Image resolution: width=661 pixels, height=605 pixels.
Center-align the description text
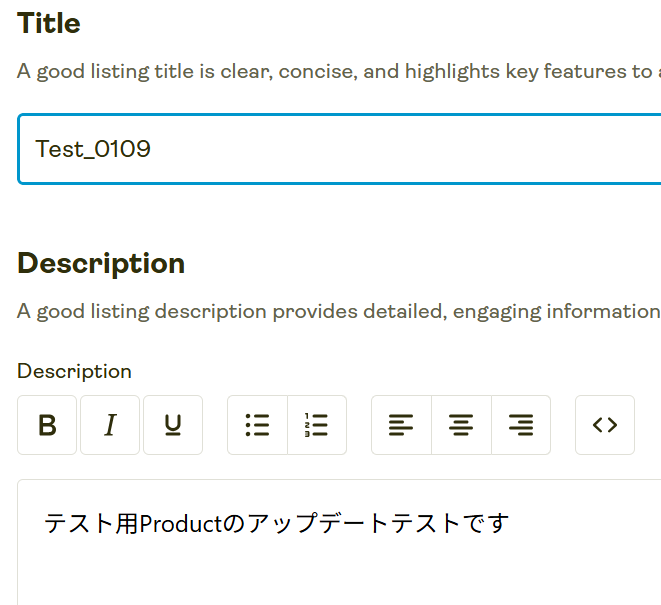461,425
